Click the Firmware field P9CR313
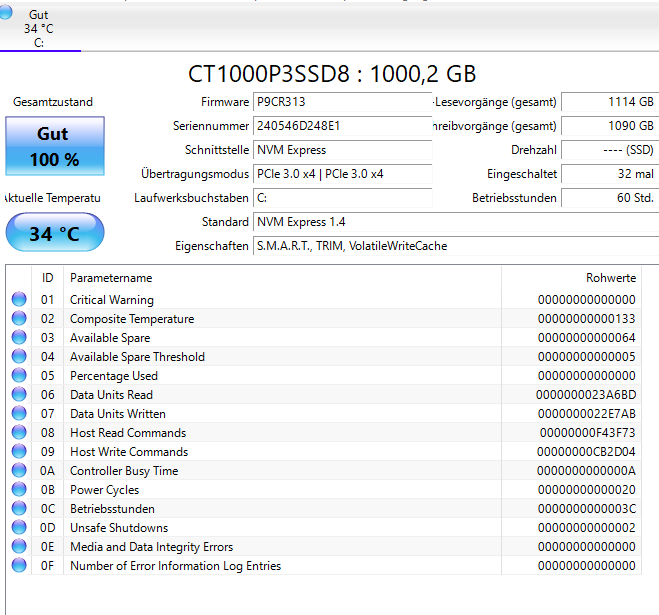Screen dimensions: 659x615 (342, 102)
